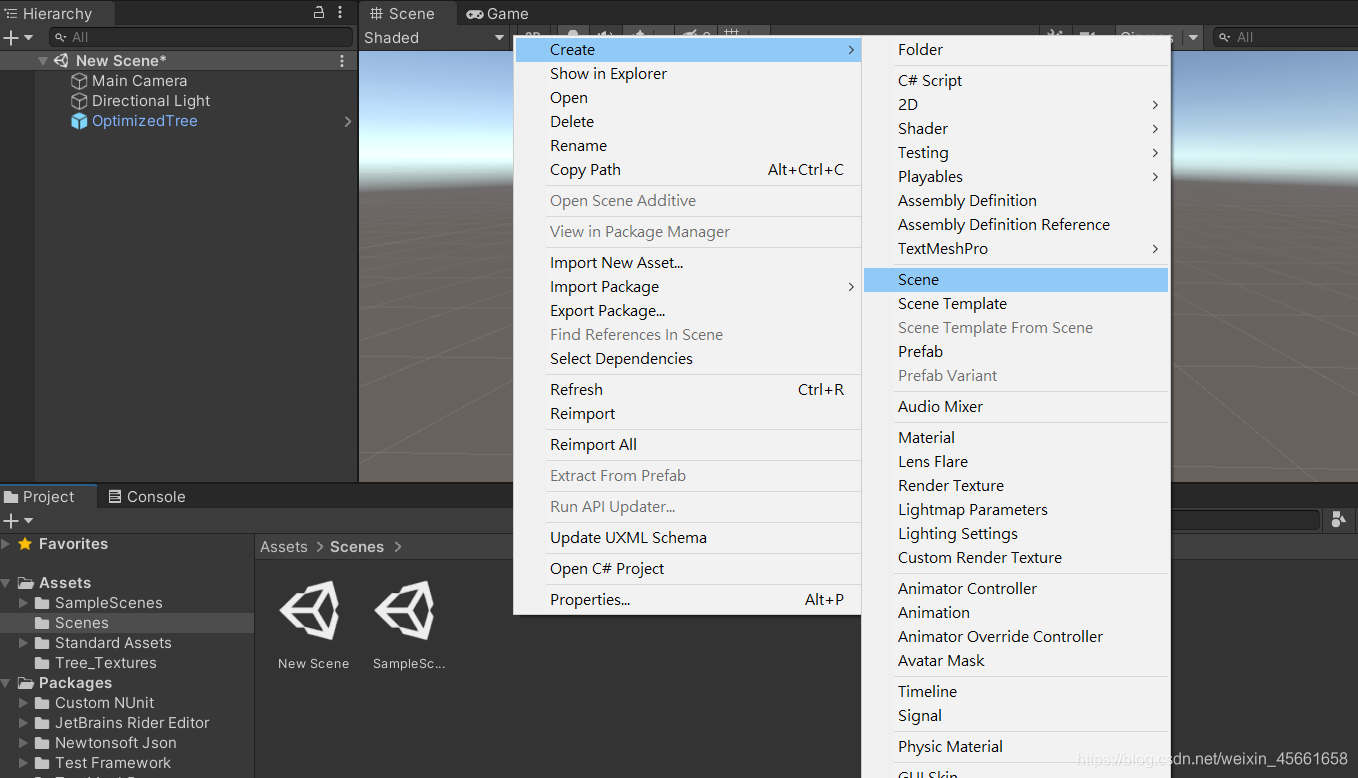
Task: Toggle the Hierarchy panel lock icon
Action: (x=319, y=13)
